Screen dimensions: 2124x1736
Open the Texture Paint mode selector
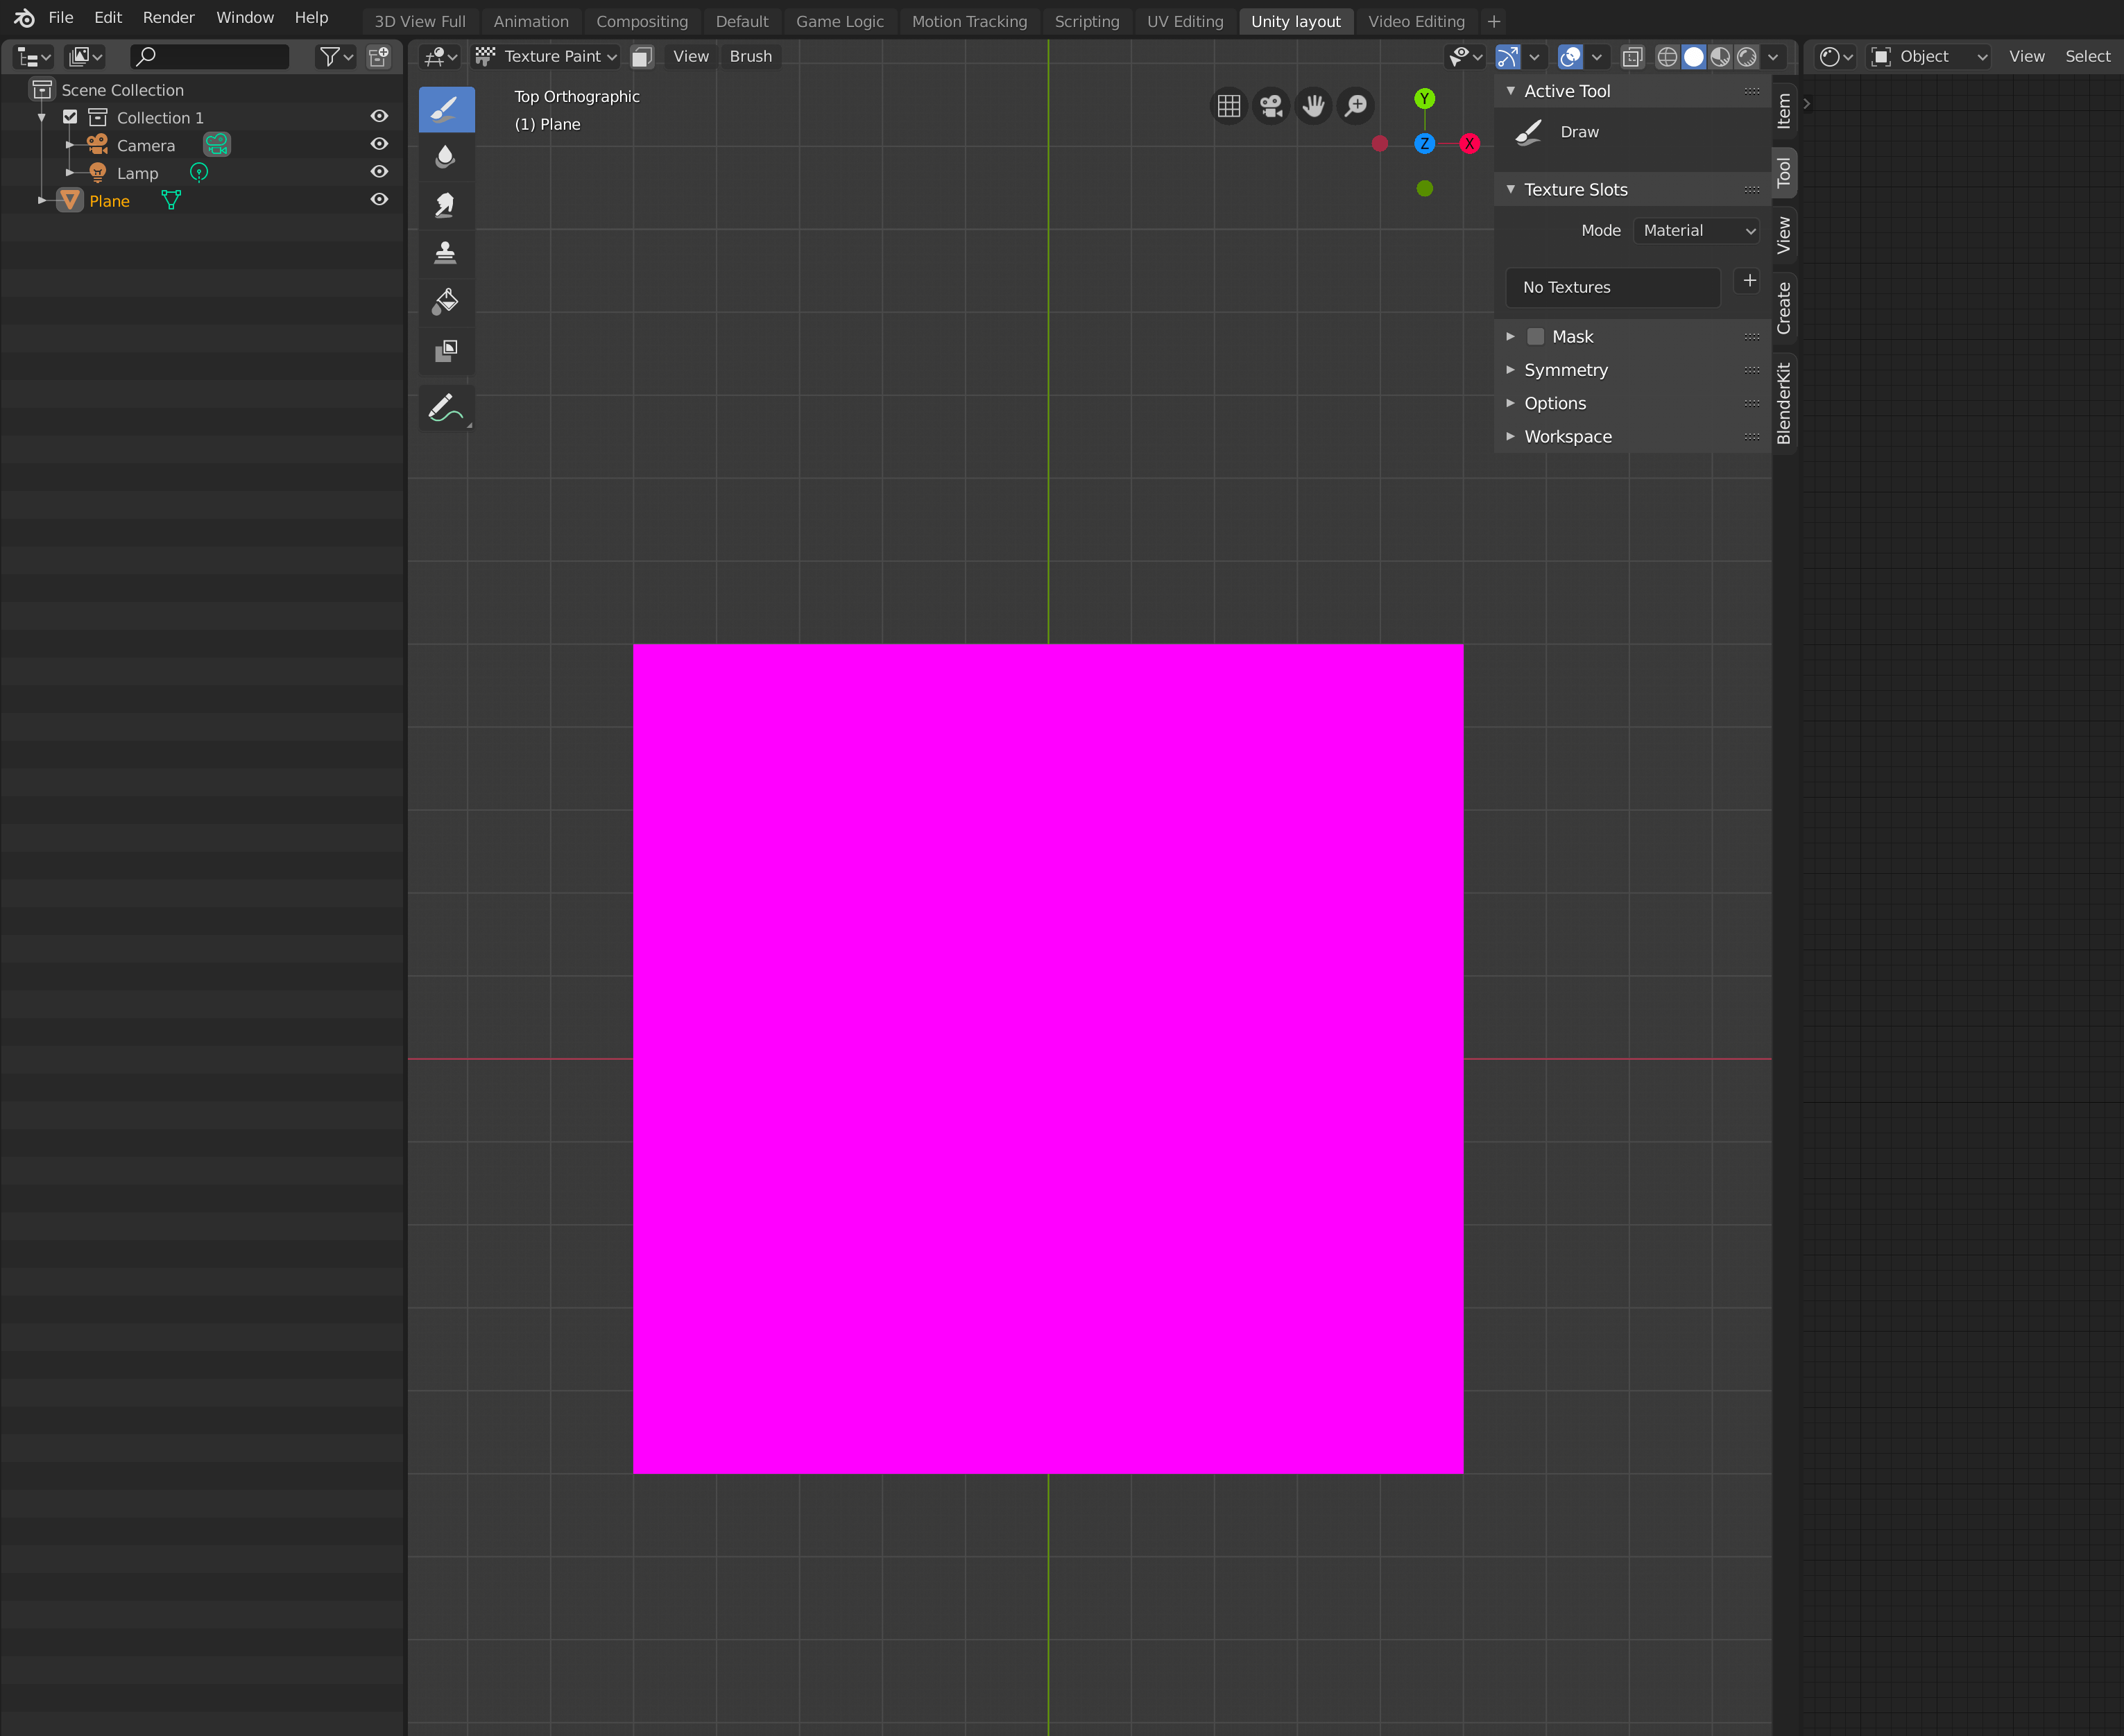(546, 57)
